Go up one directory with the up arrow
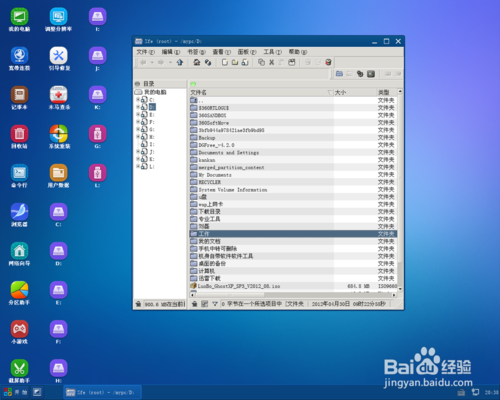Image resolution: width=500 pixels, height=400 pixels. (x=180, y=62)
